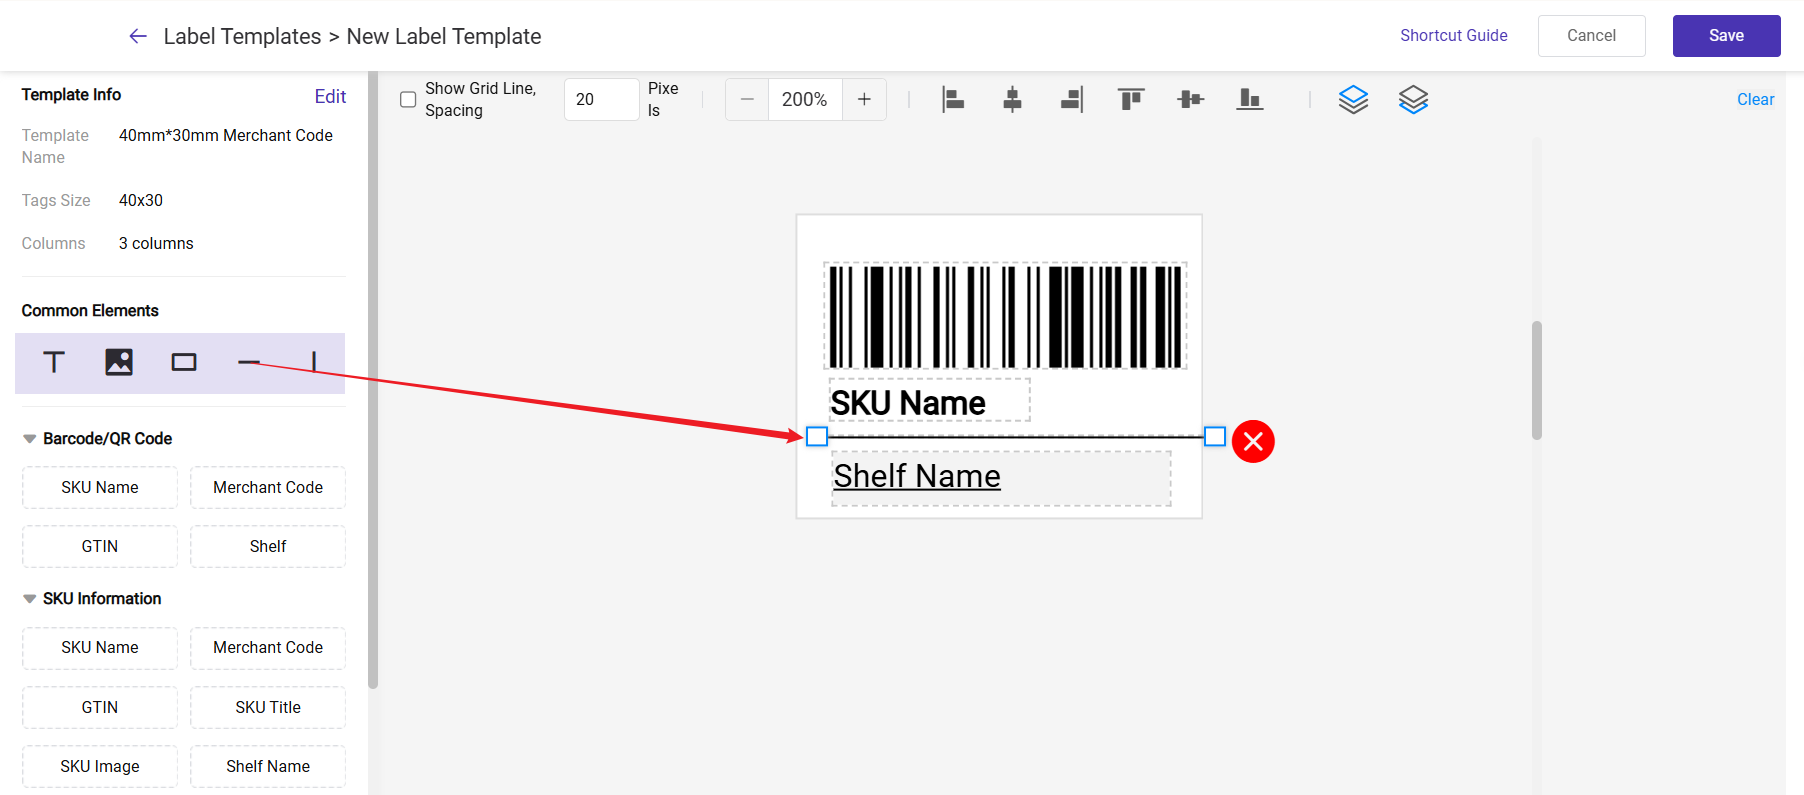Viewport: 1804px width, 795px height.
Task: Collapse the Barcode/QR Code section
Action: (x=30, y=439)
